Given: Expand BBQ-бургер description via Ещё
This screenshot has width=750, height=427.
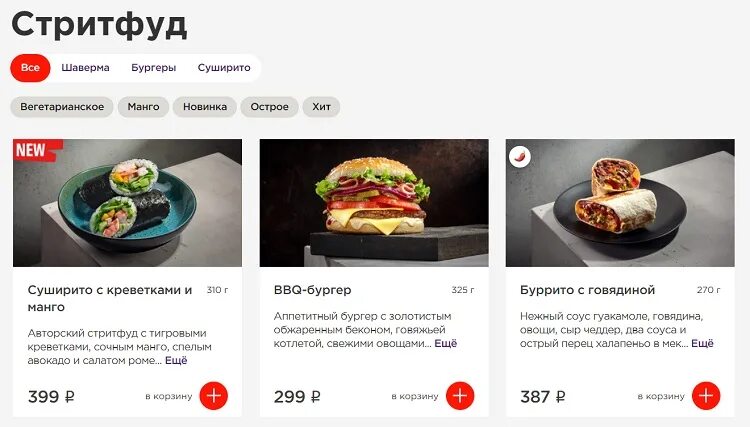Looking at the screenshot, I should (x=446, y=343).
